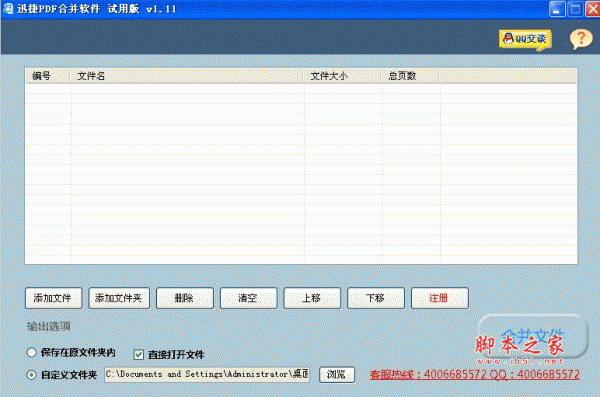This screenshot has height=397, width=600.
Task: Click the 浏览 browse button
Action: pos(337,374)
